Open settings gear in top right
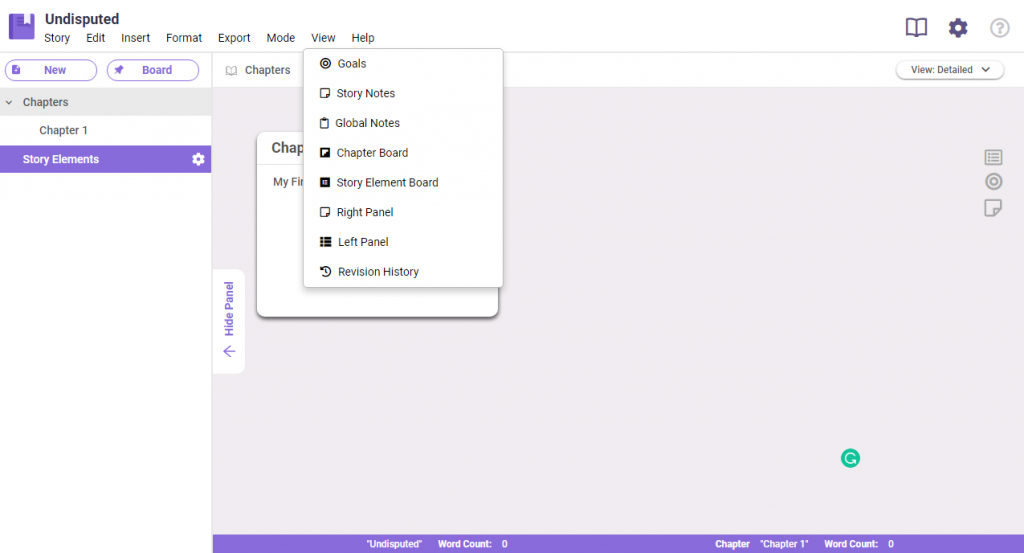Screen dimensions: 1024x553 (x=958, y=28)
